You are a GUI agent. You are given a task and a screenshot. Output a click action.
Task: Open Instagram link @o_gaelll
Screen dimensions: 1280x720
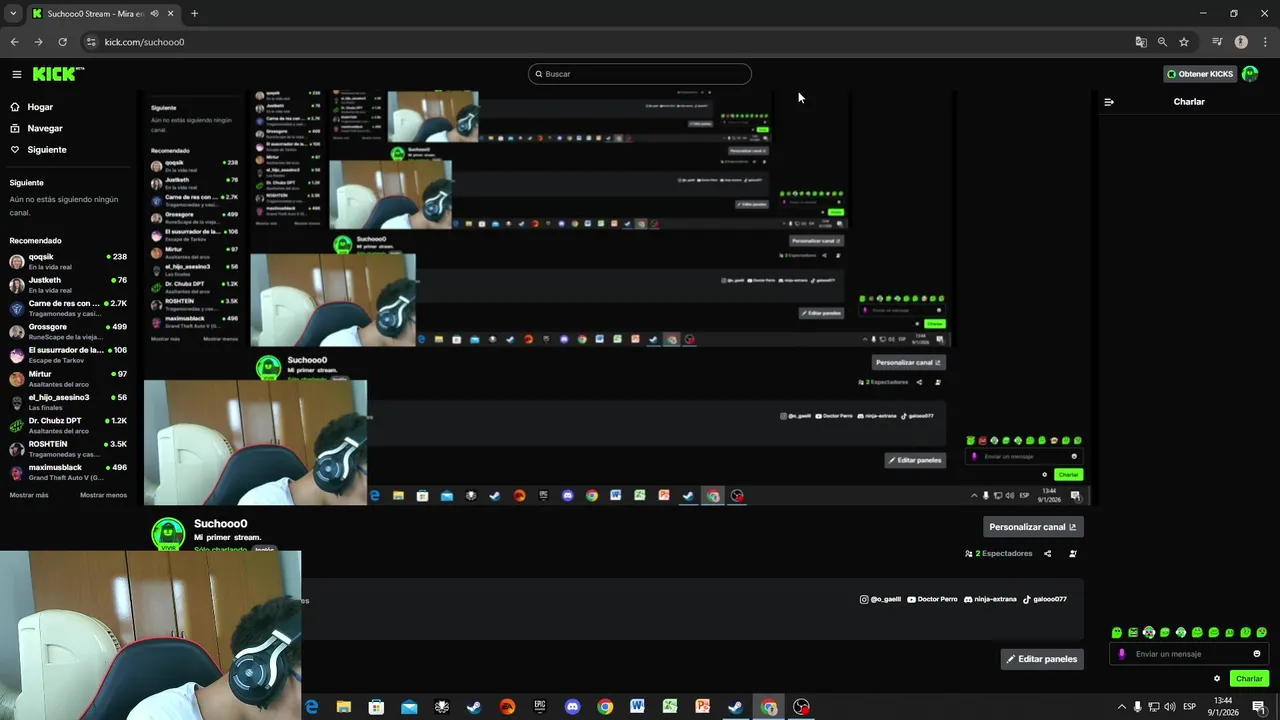click(880, 599)
